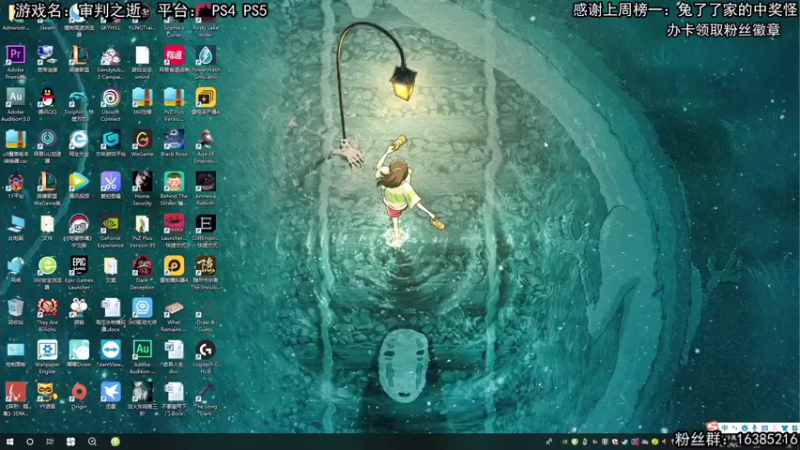This screenshot has height=450, width=800.
Task: Open 控制面板 Control Panel icon
Action: click(x=15, y=350)
